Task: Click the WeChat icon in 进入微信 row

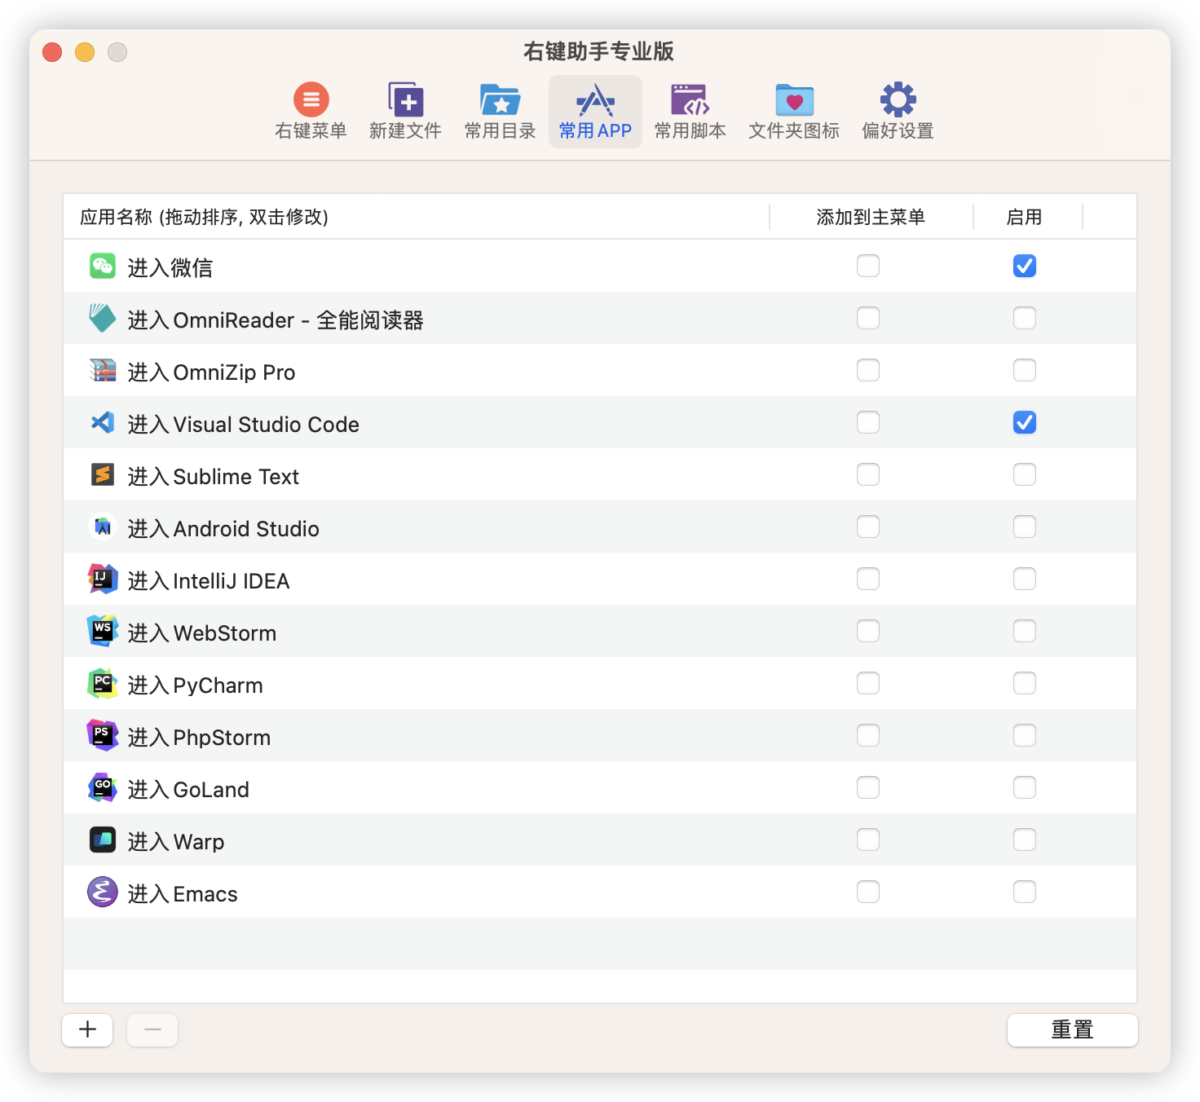Action: click(x=103, y=266)
